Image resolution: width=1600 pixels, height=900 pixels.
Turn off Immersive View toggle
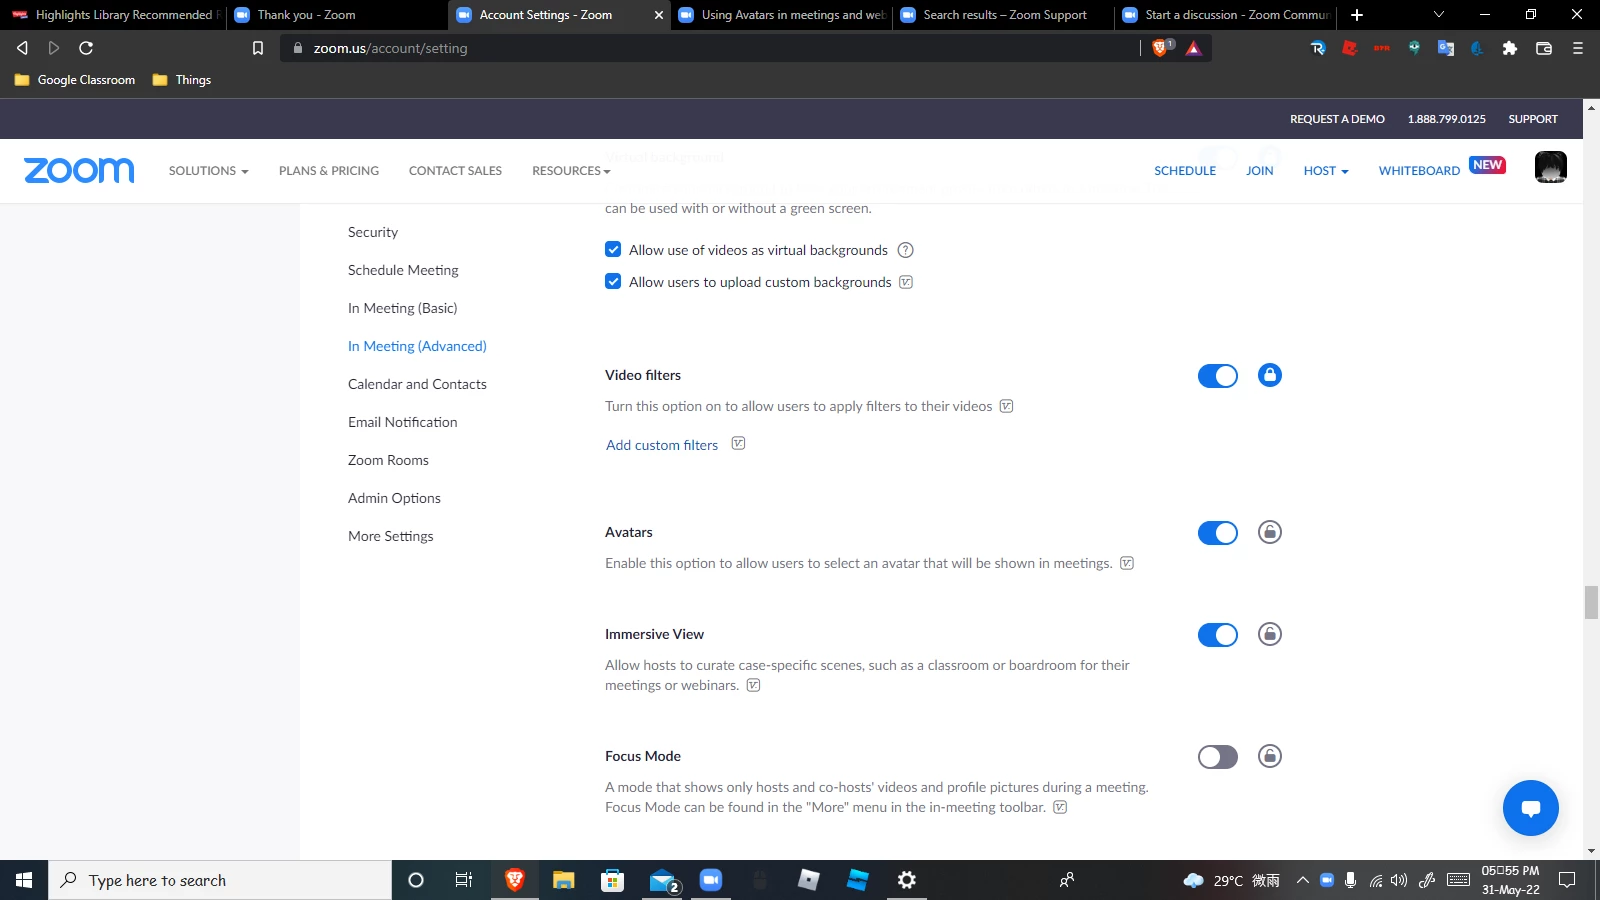pyautogui.click(x=1218, y=635)
